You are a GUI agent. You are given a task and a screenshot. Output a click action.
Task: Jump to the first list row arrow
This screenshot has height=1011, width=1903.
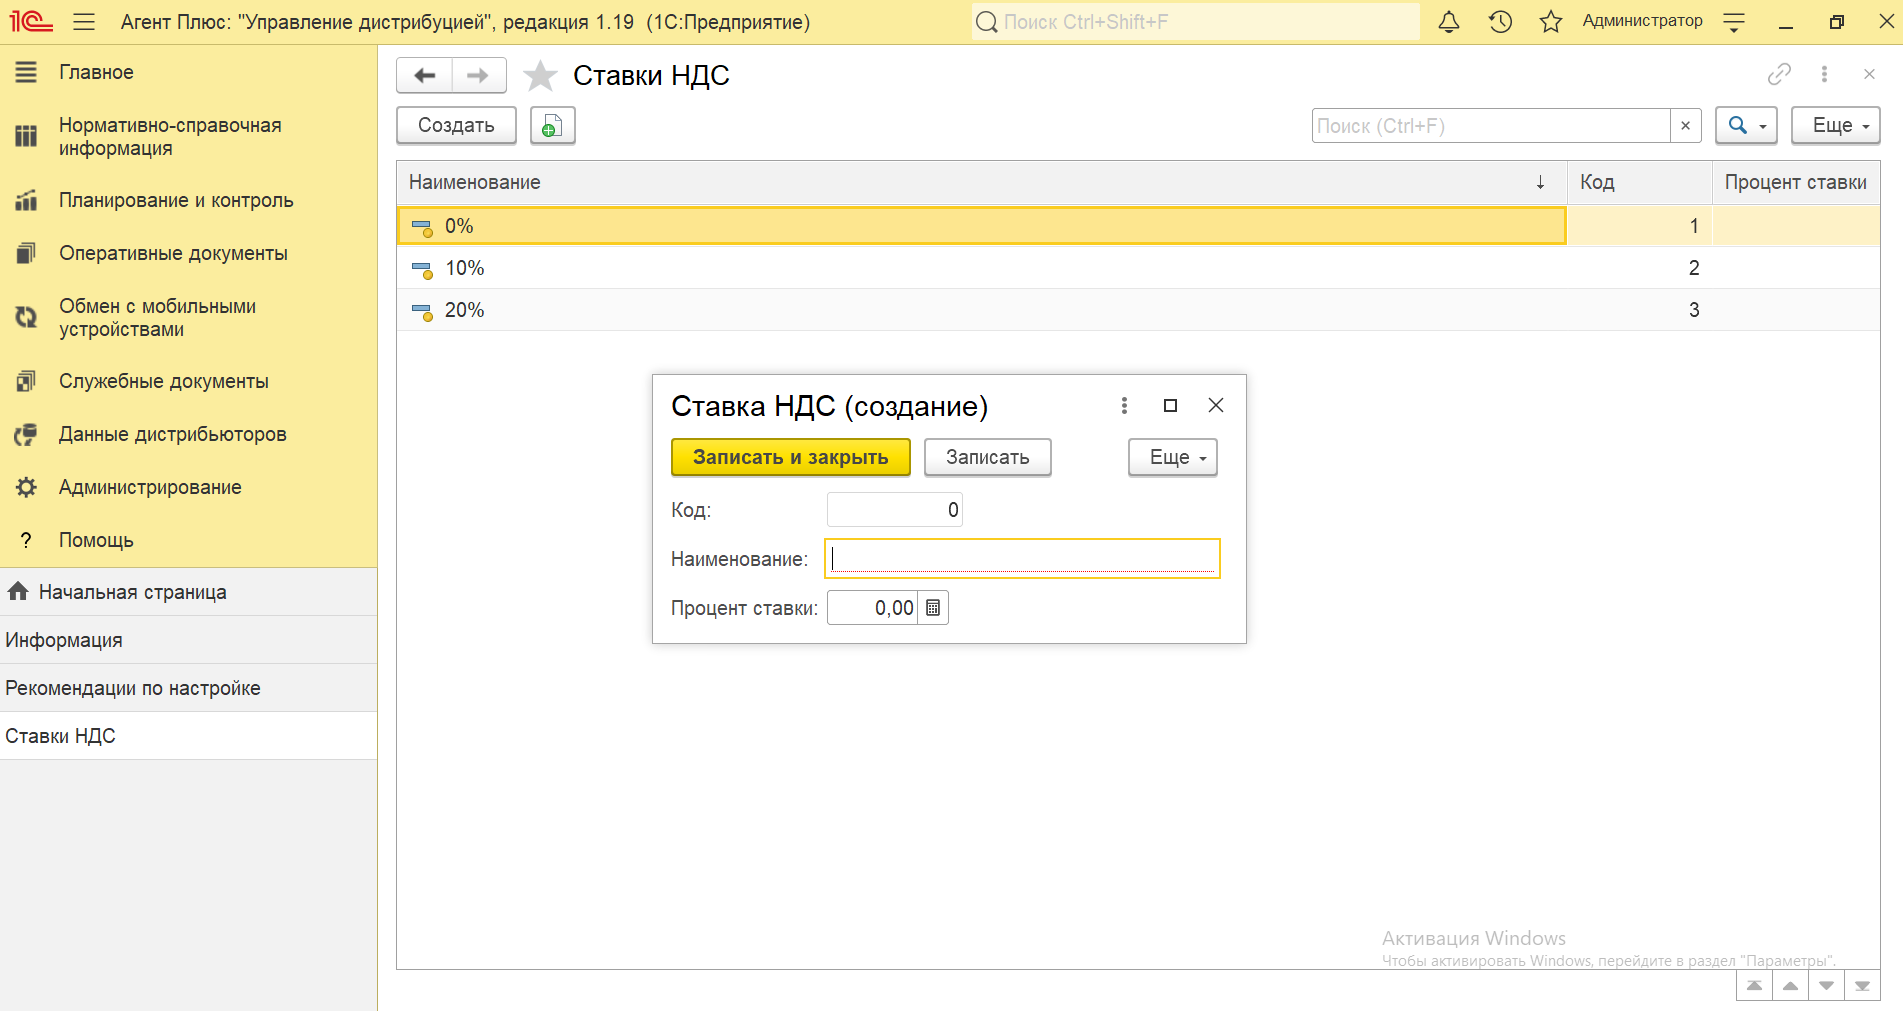click(1754, 986)
